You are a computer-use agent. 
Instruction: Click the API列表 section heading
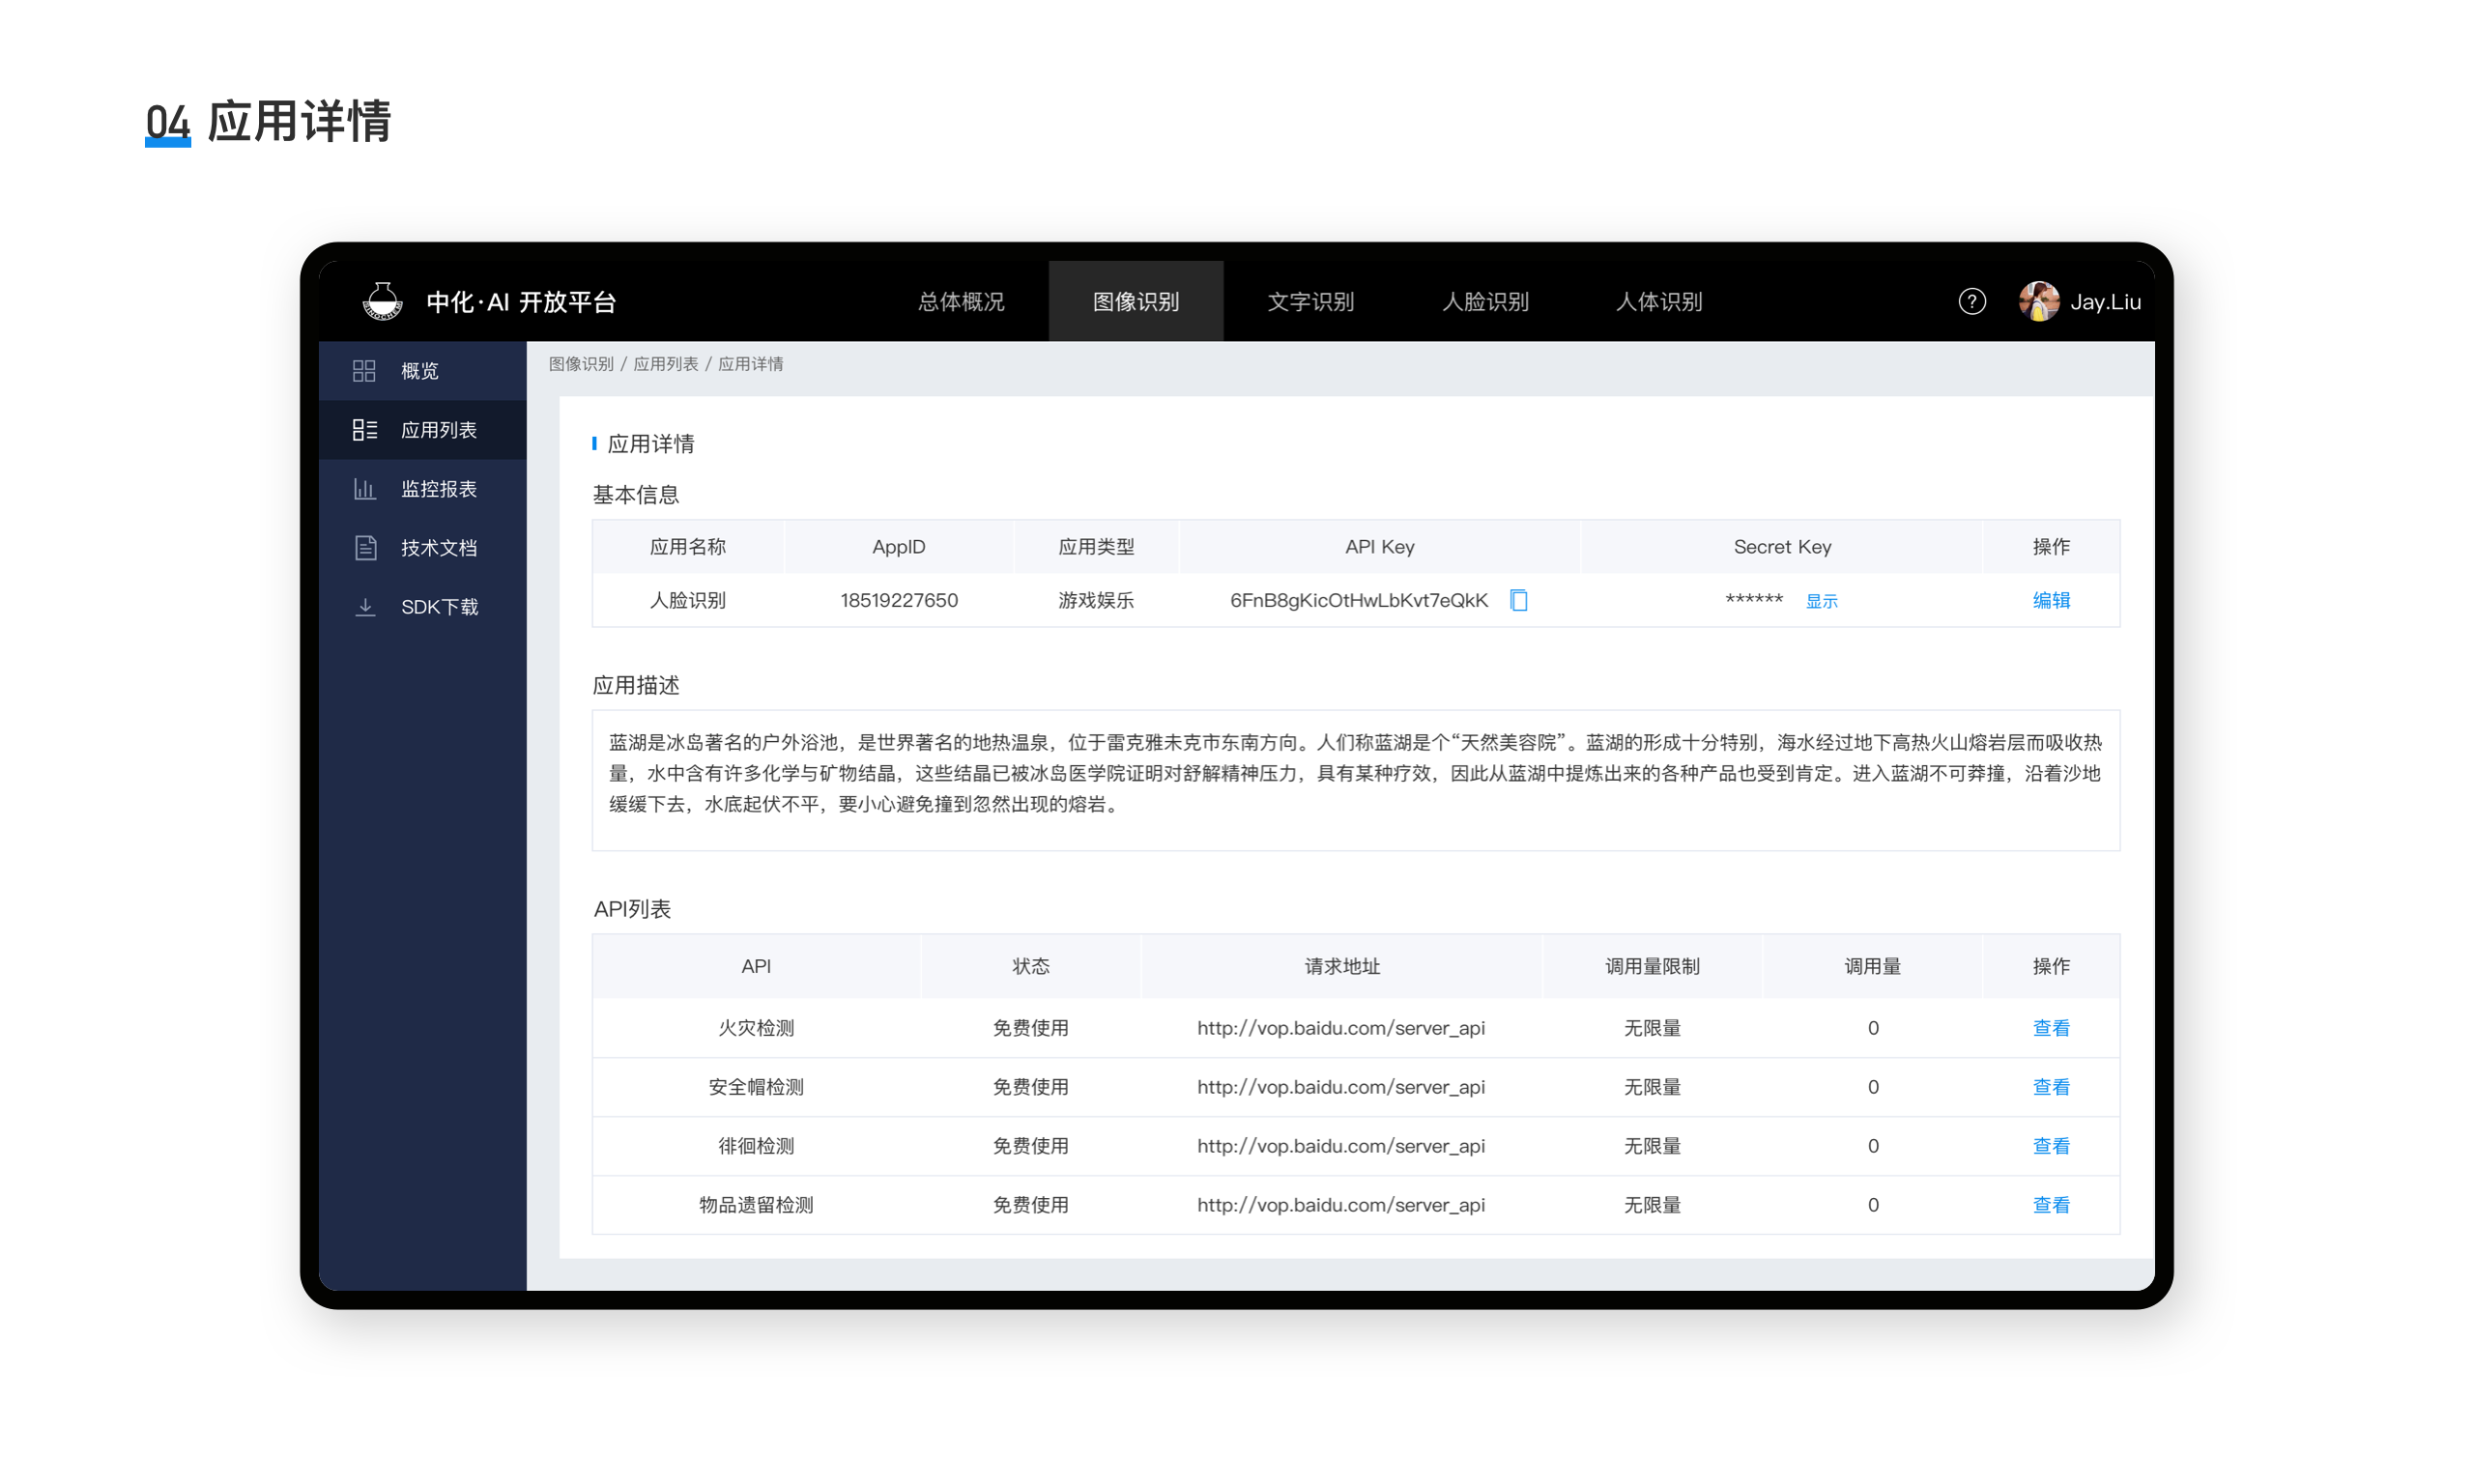tap(632, 909)
